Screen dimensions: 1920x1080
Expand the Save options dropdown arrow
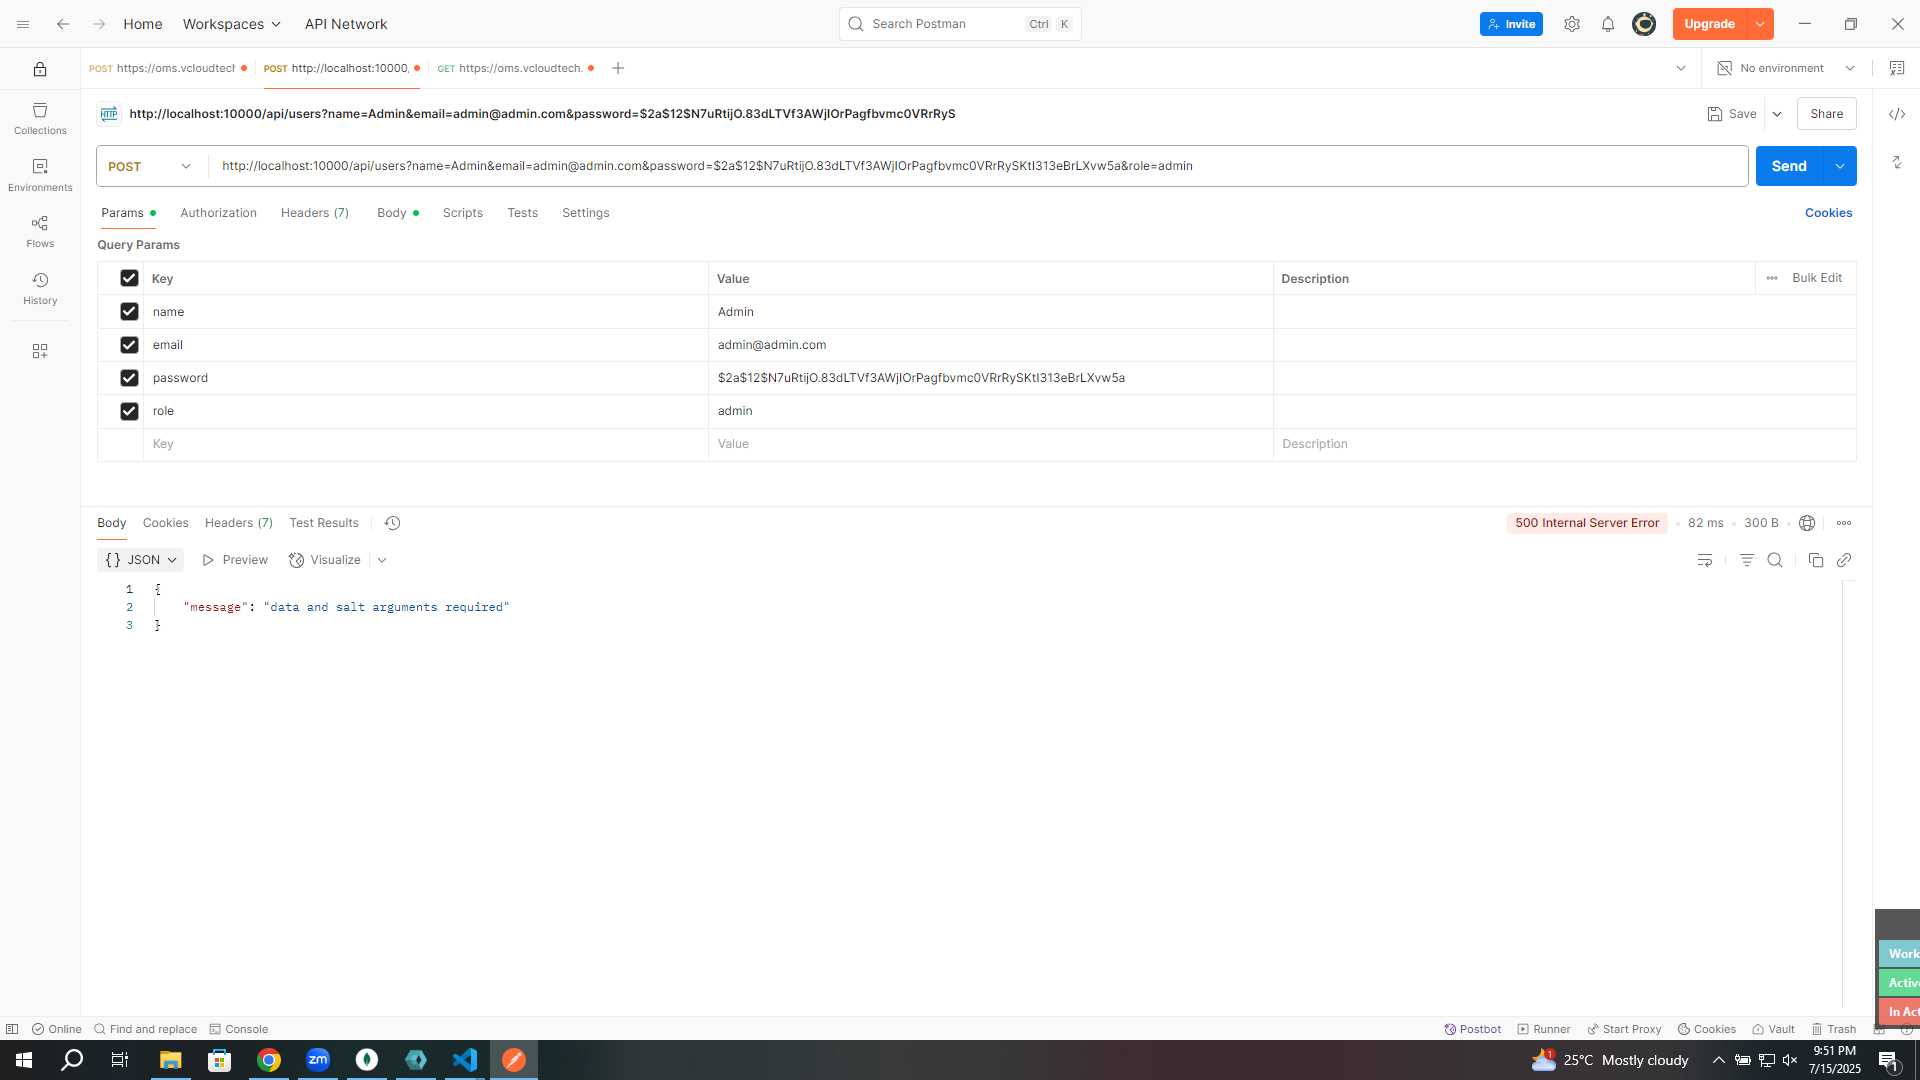coord(1777,114)
